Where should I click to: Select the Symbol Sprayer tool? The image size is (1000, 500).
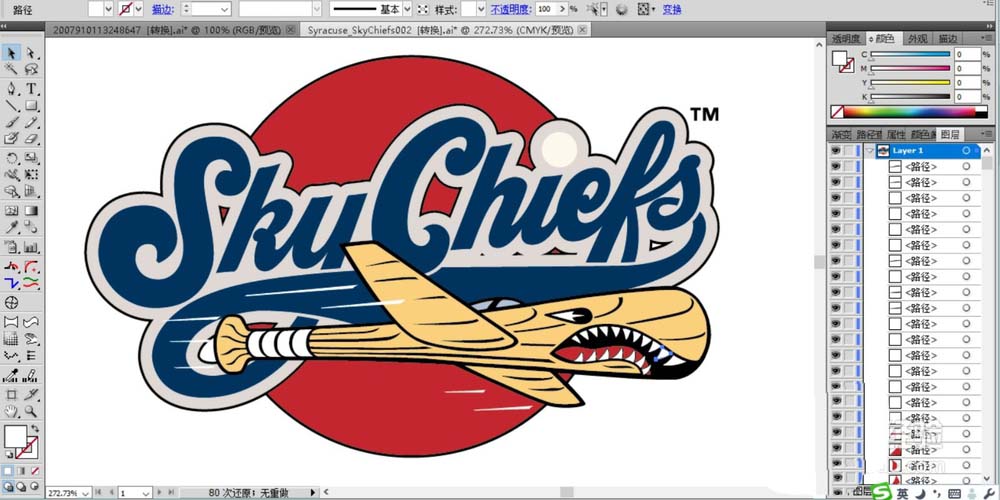pyautogui.click(x=11, y=247)
